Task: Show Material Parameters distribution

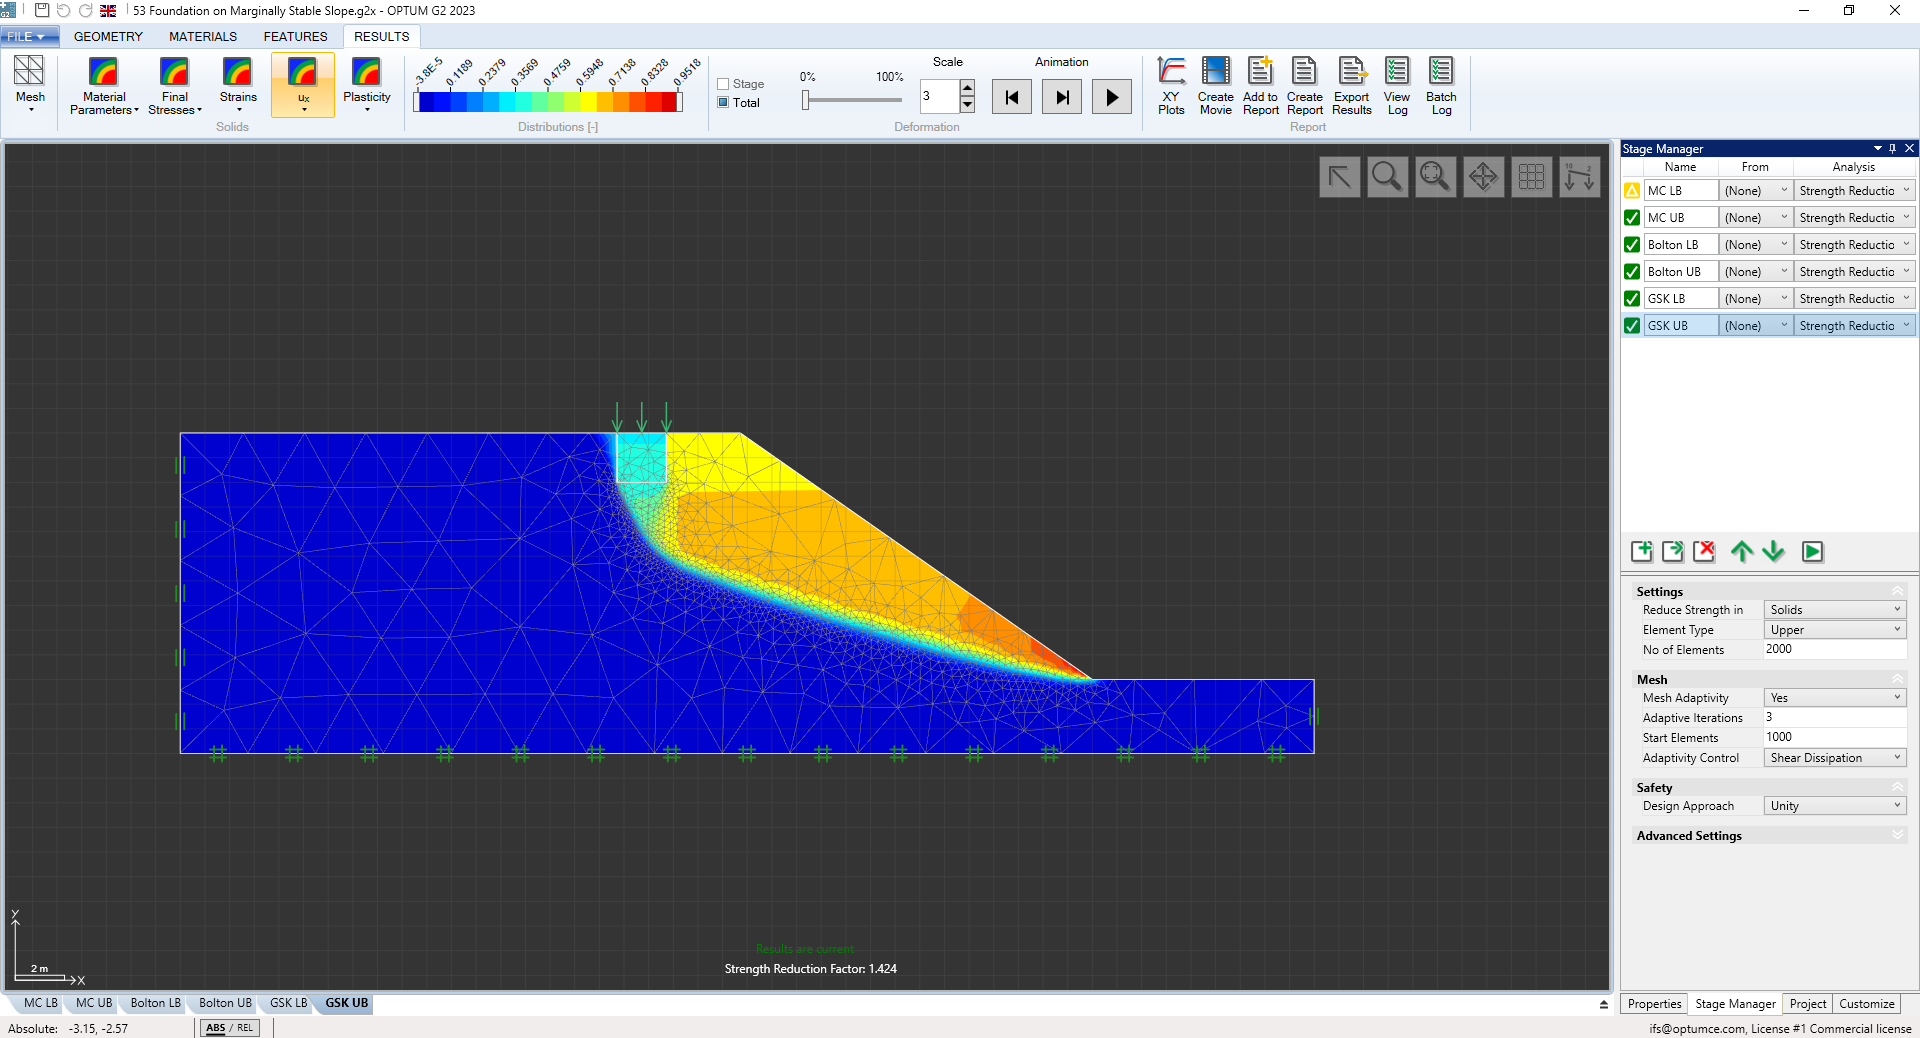Action: (x=104, y=84)
